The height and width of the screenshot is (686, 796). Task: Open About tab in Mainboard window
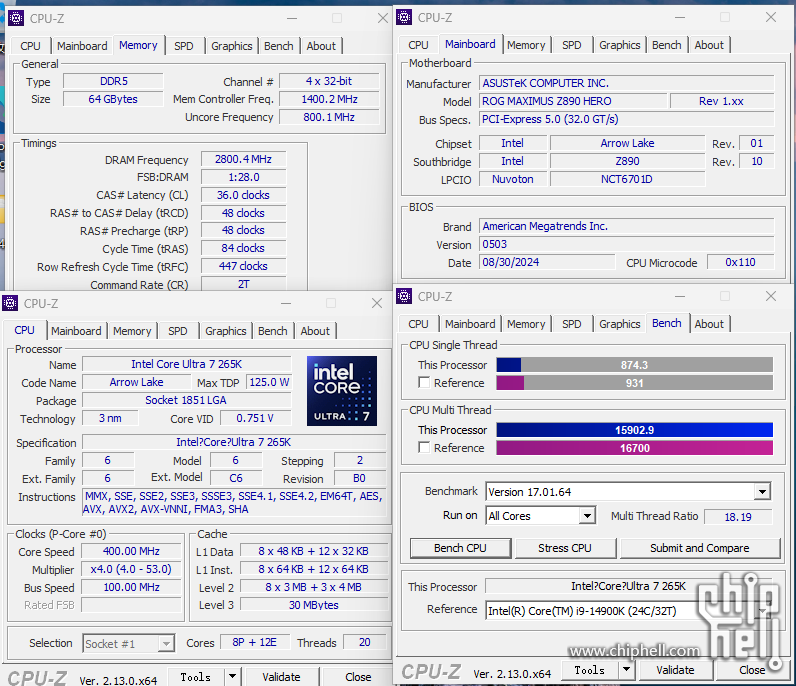709,45
